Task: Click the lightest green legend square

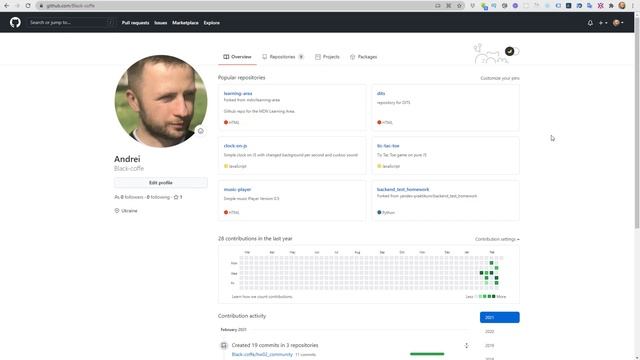Action: tap(480, 296)
